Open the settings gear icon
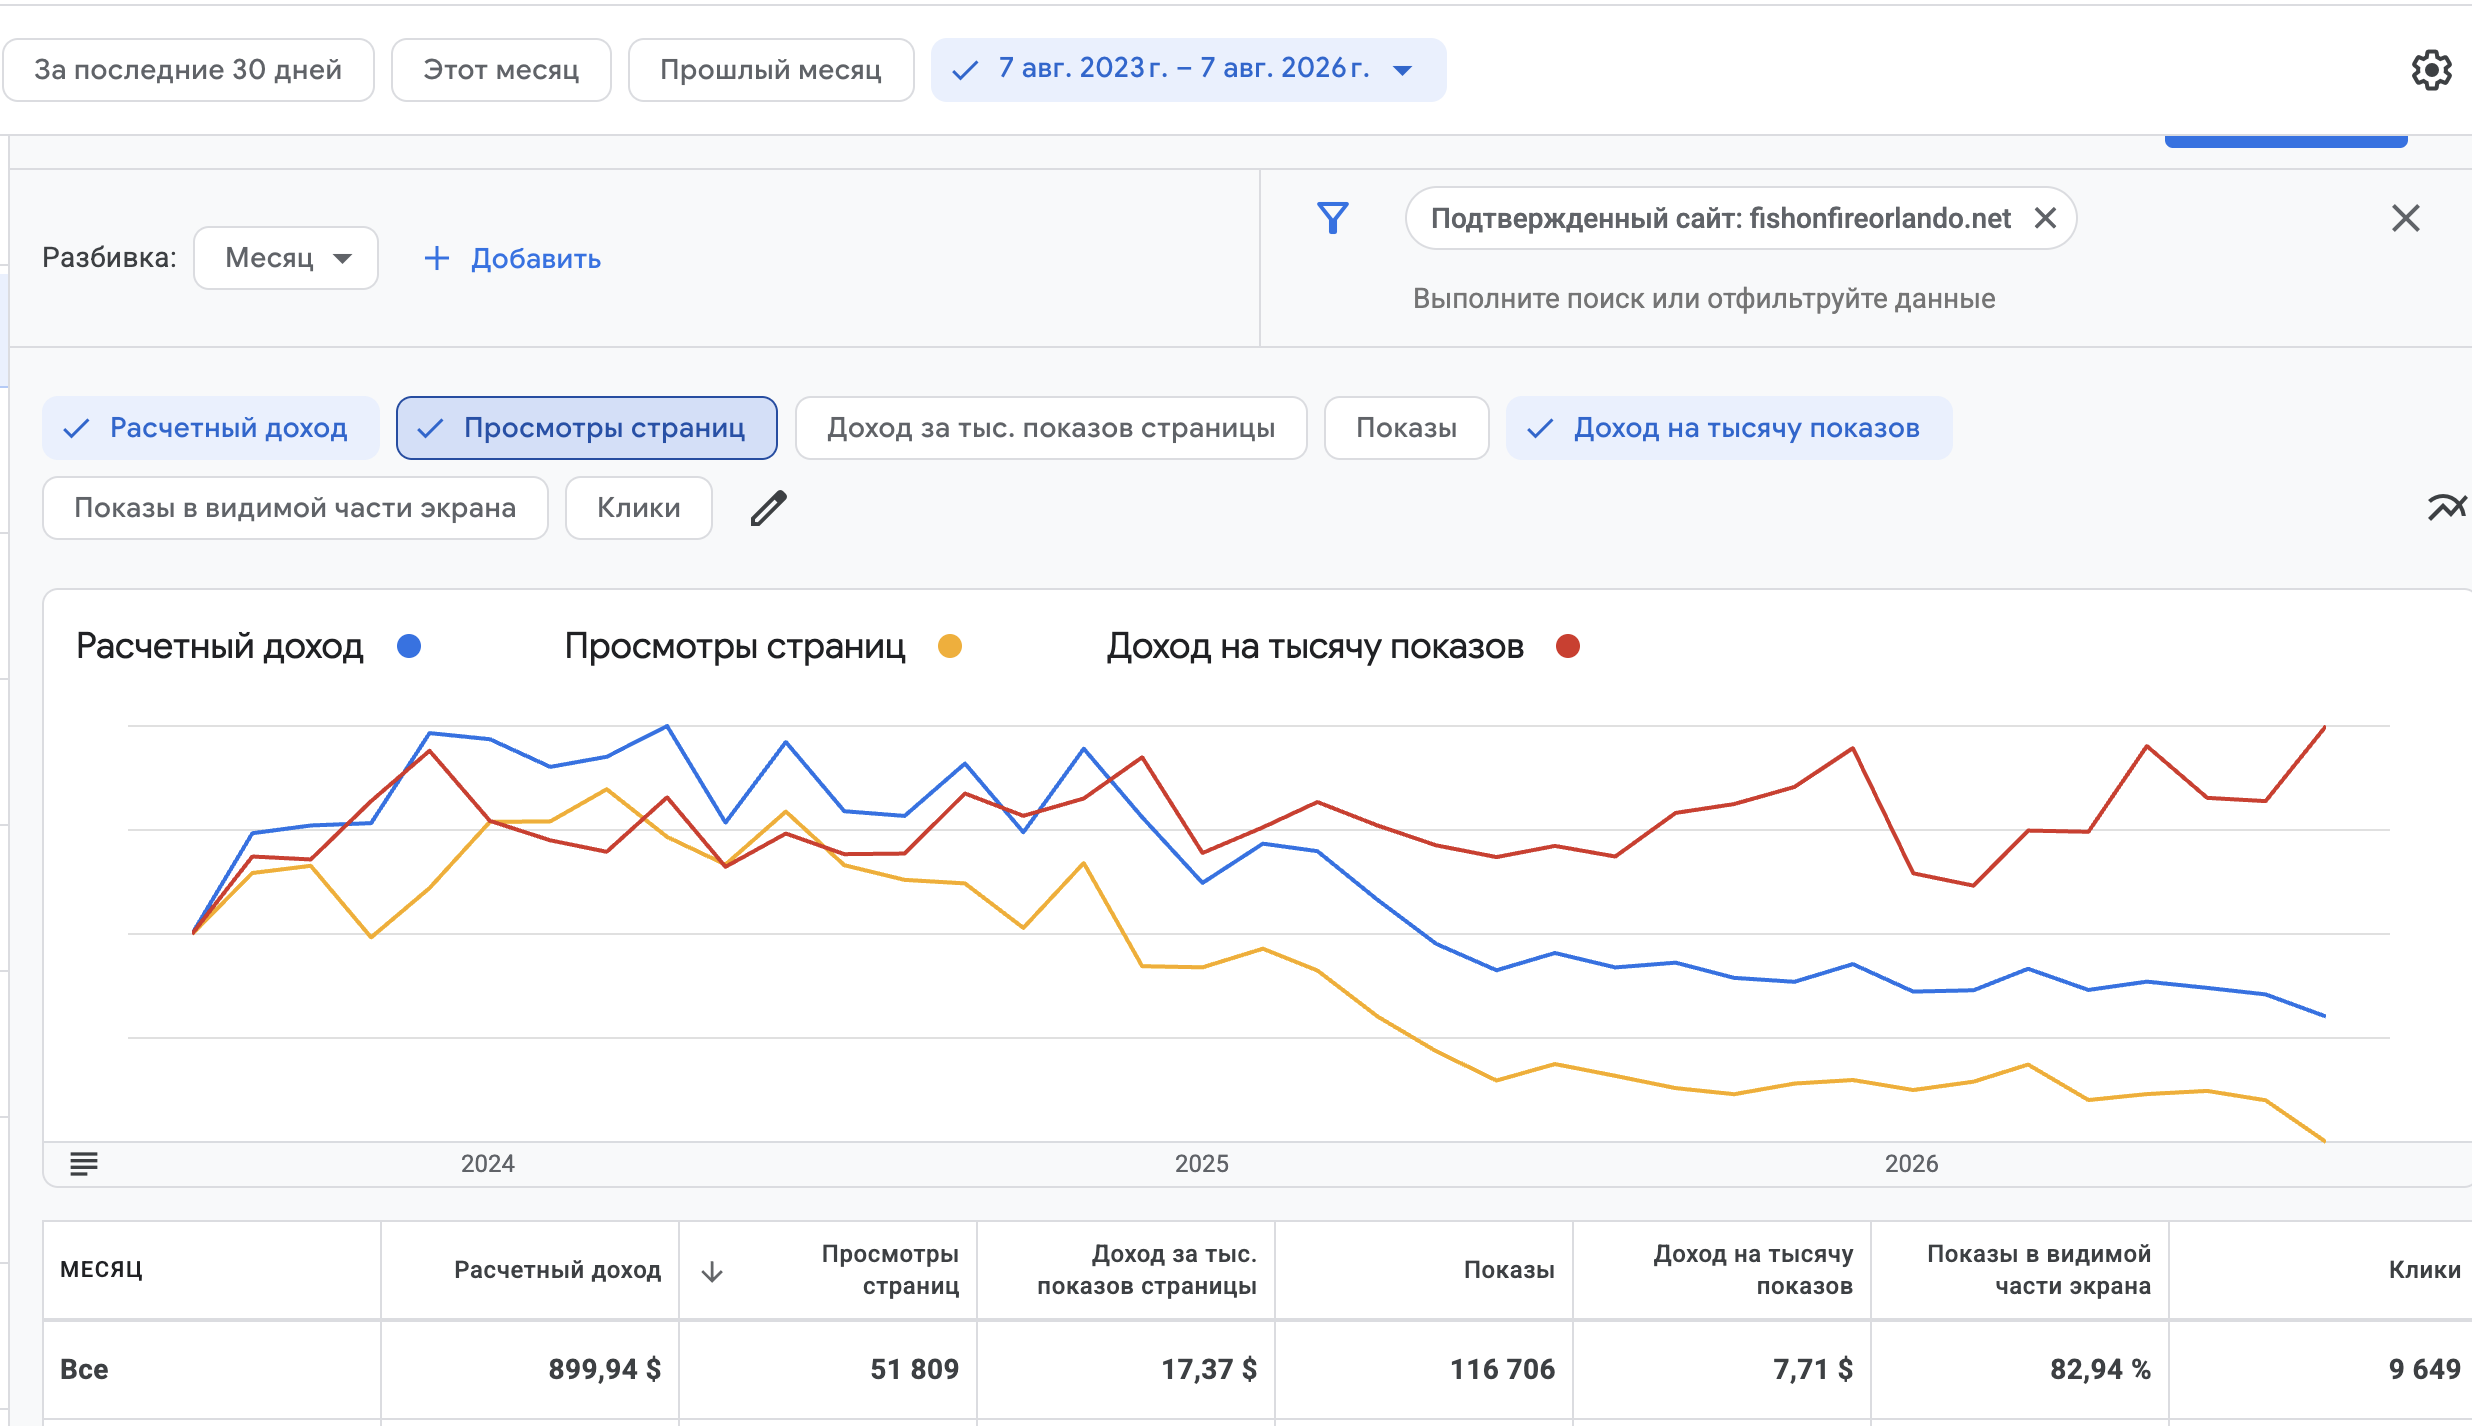Viewport: 2472px width, 1426px height. pos(2431,70)
